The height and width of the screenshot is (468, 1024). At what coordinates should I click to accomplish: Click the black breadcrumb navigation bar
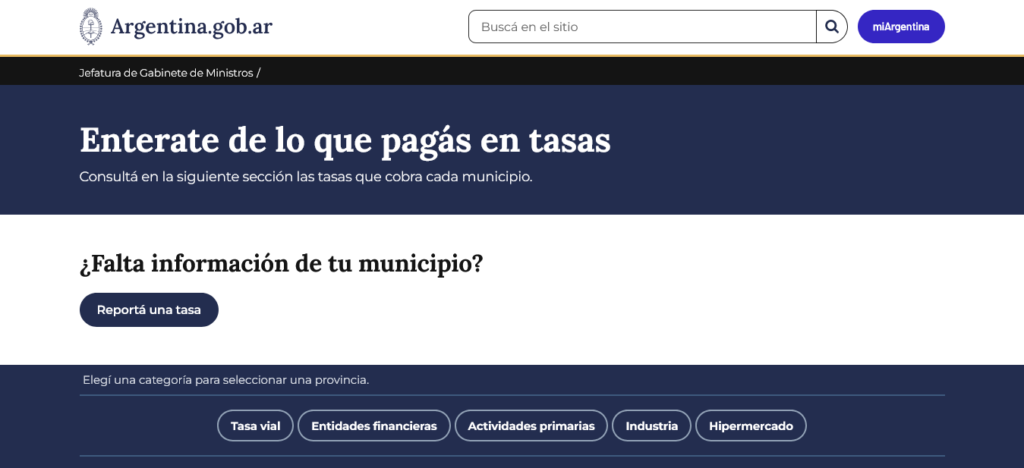[600, 72]
